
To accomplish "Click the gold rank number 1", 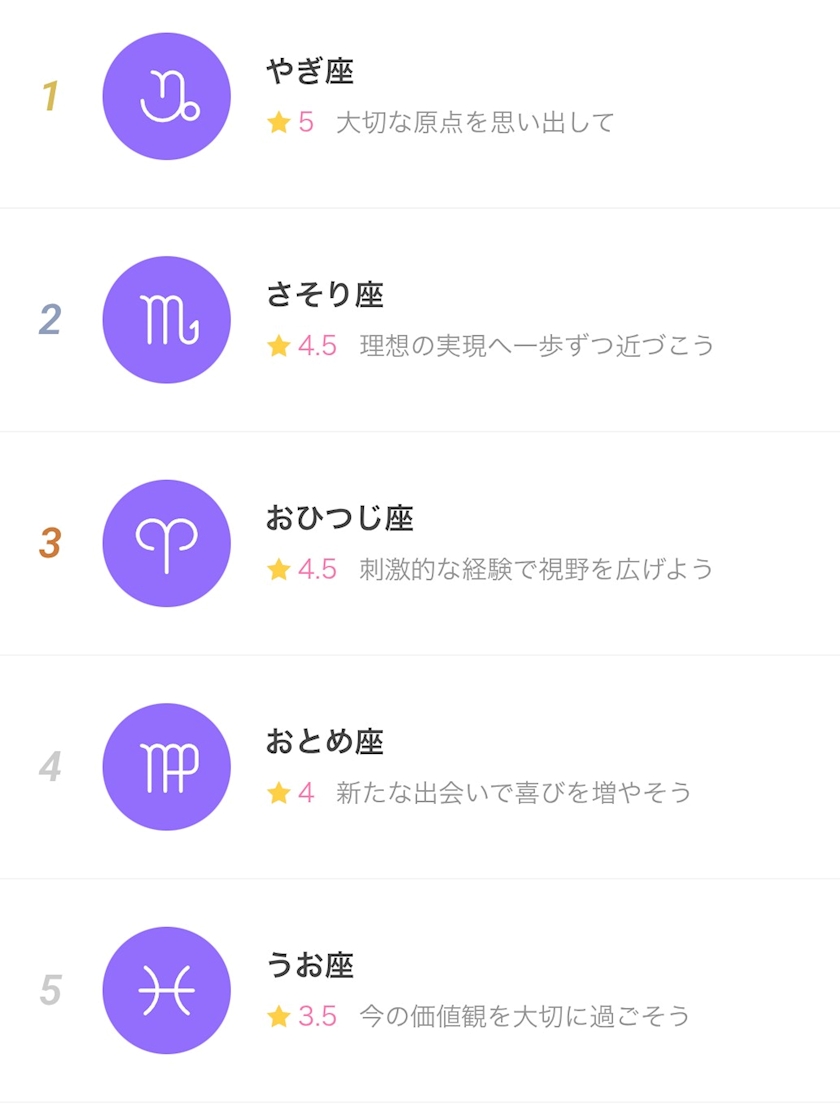I will pyautogui.click(x=50, y=97).
